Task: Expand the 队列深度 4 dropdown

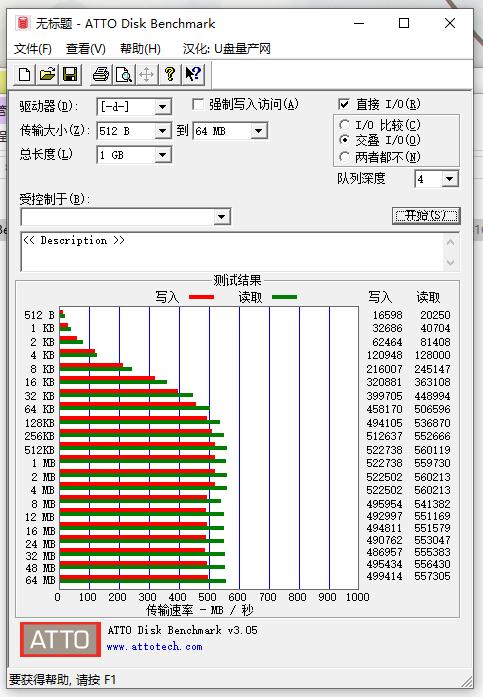Action: click(450, 179)
